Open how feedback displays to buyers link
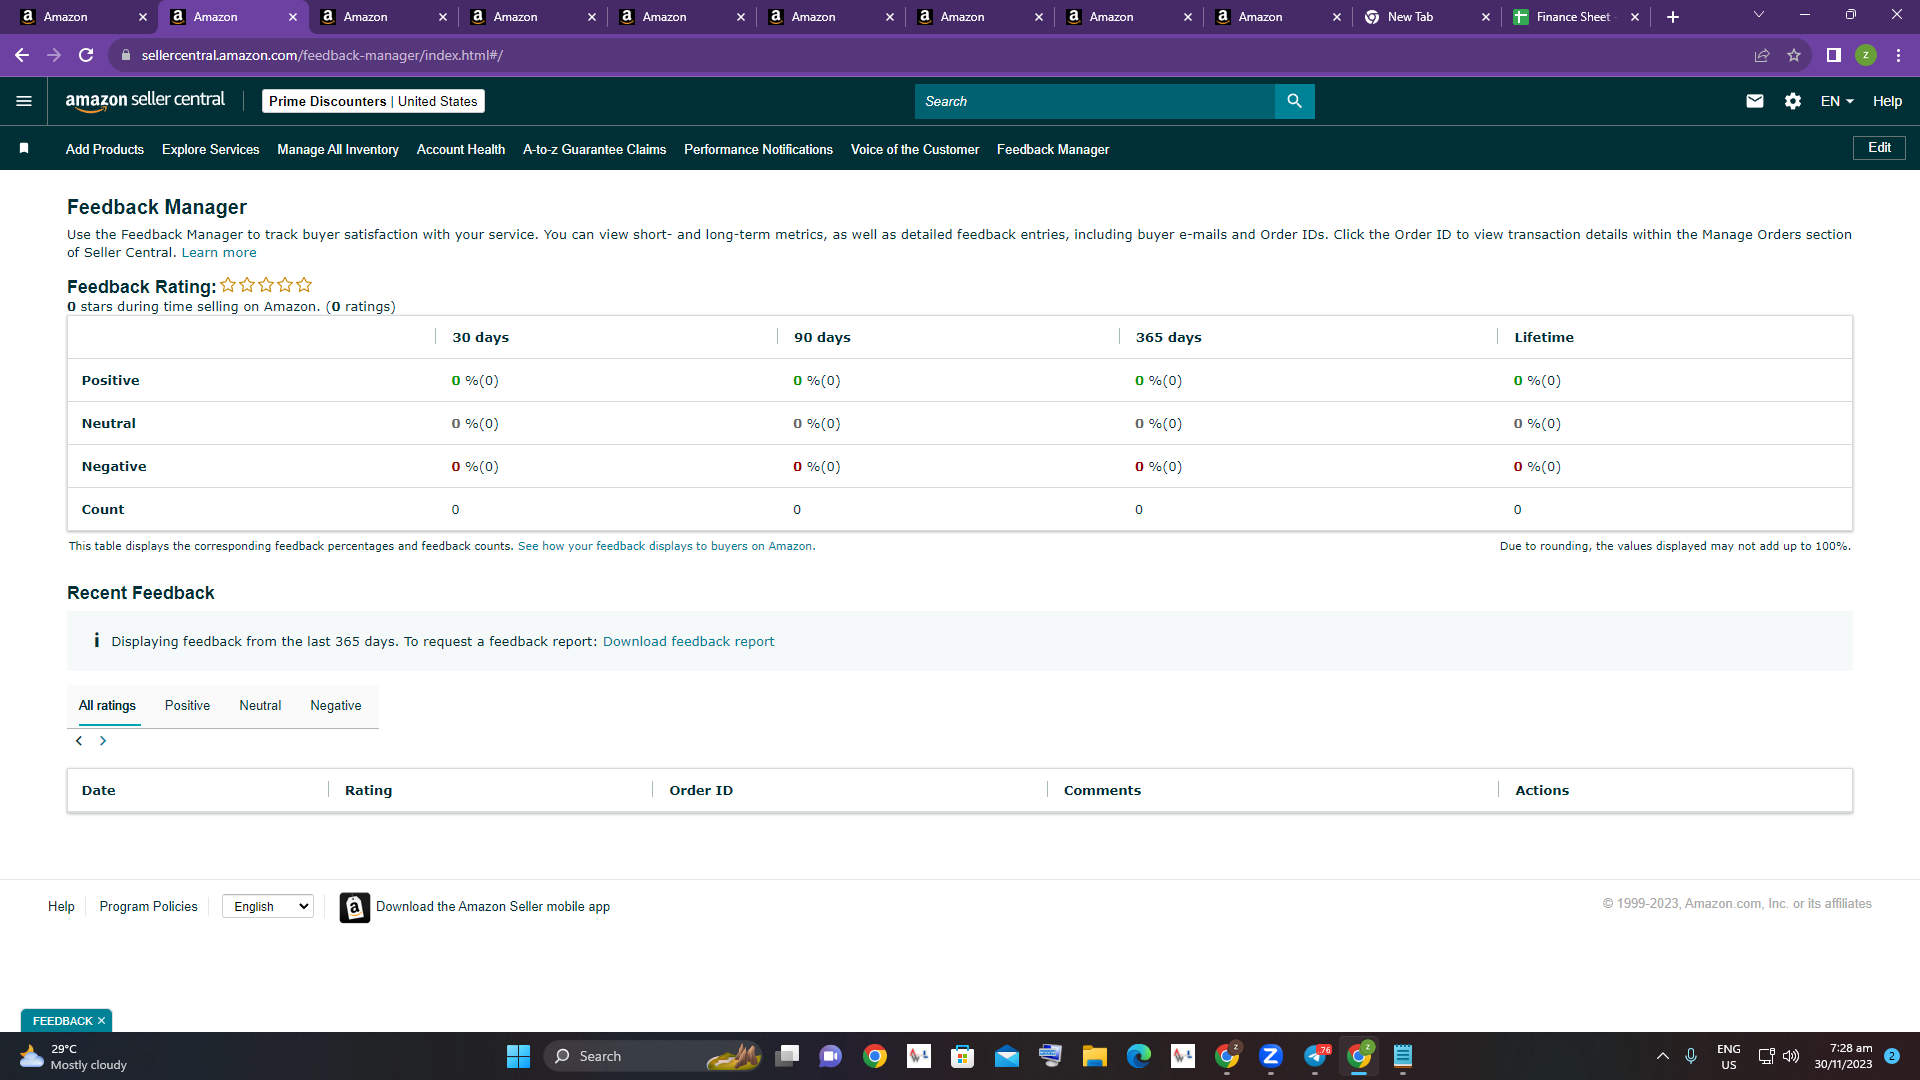 (665, 546)
